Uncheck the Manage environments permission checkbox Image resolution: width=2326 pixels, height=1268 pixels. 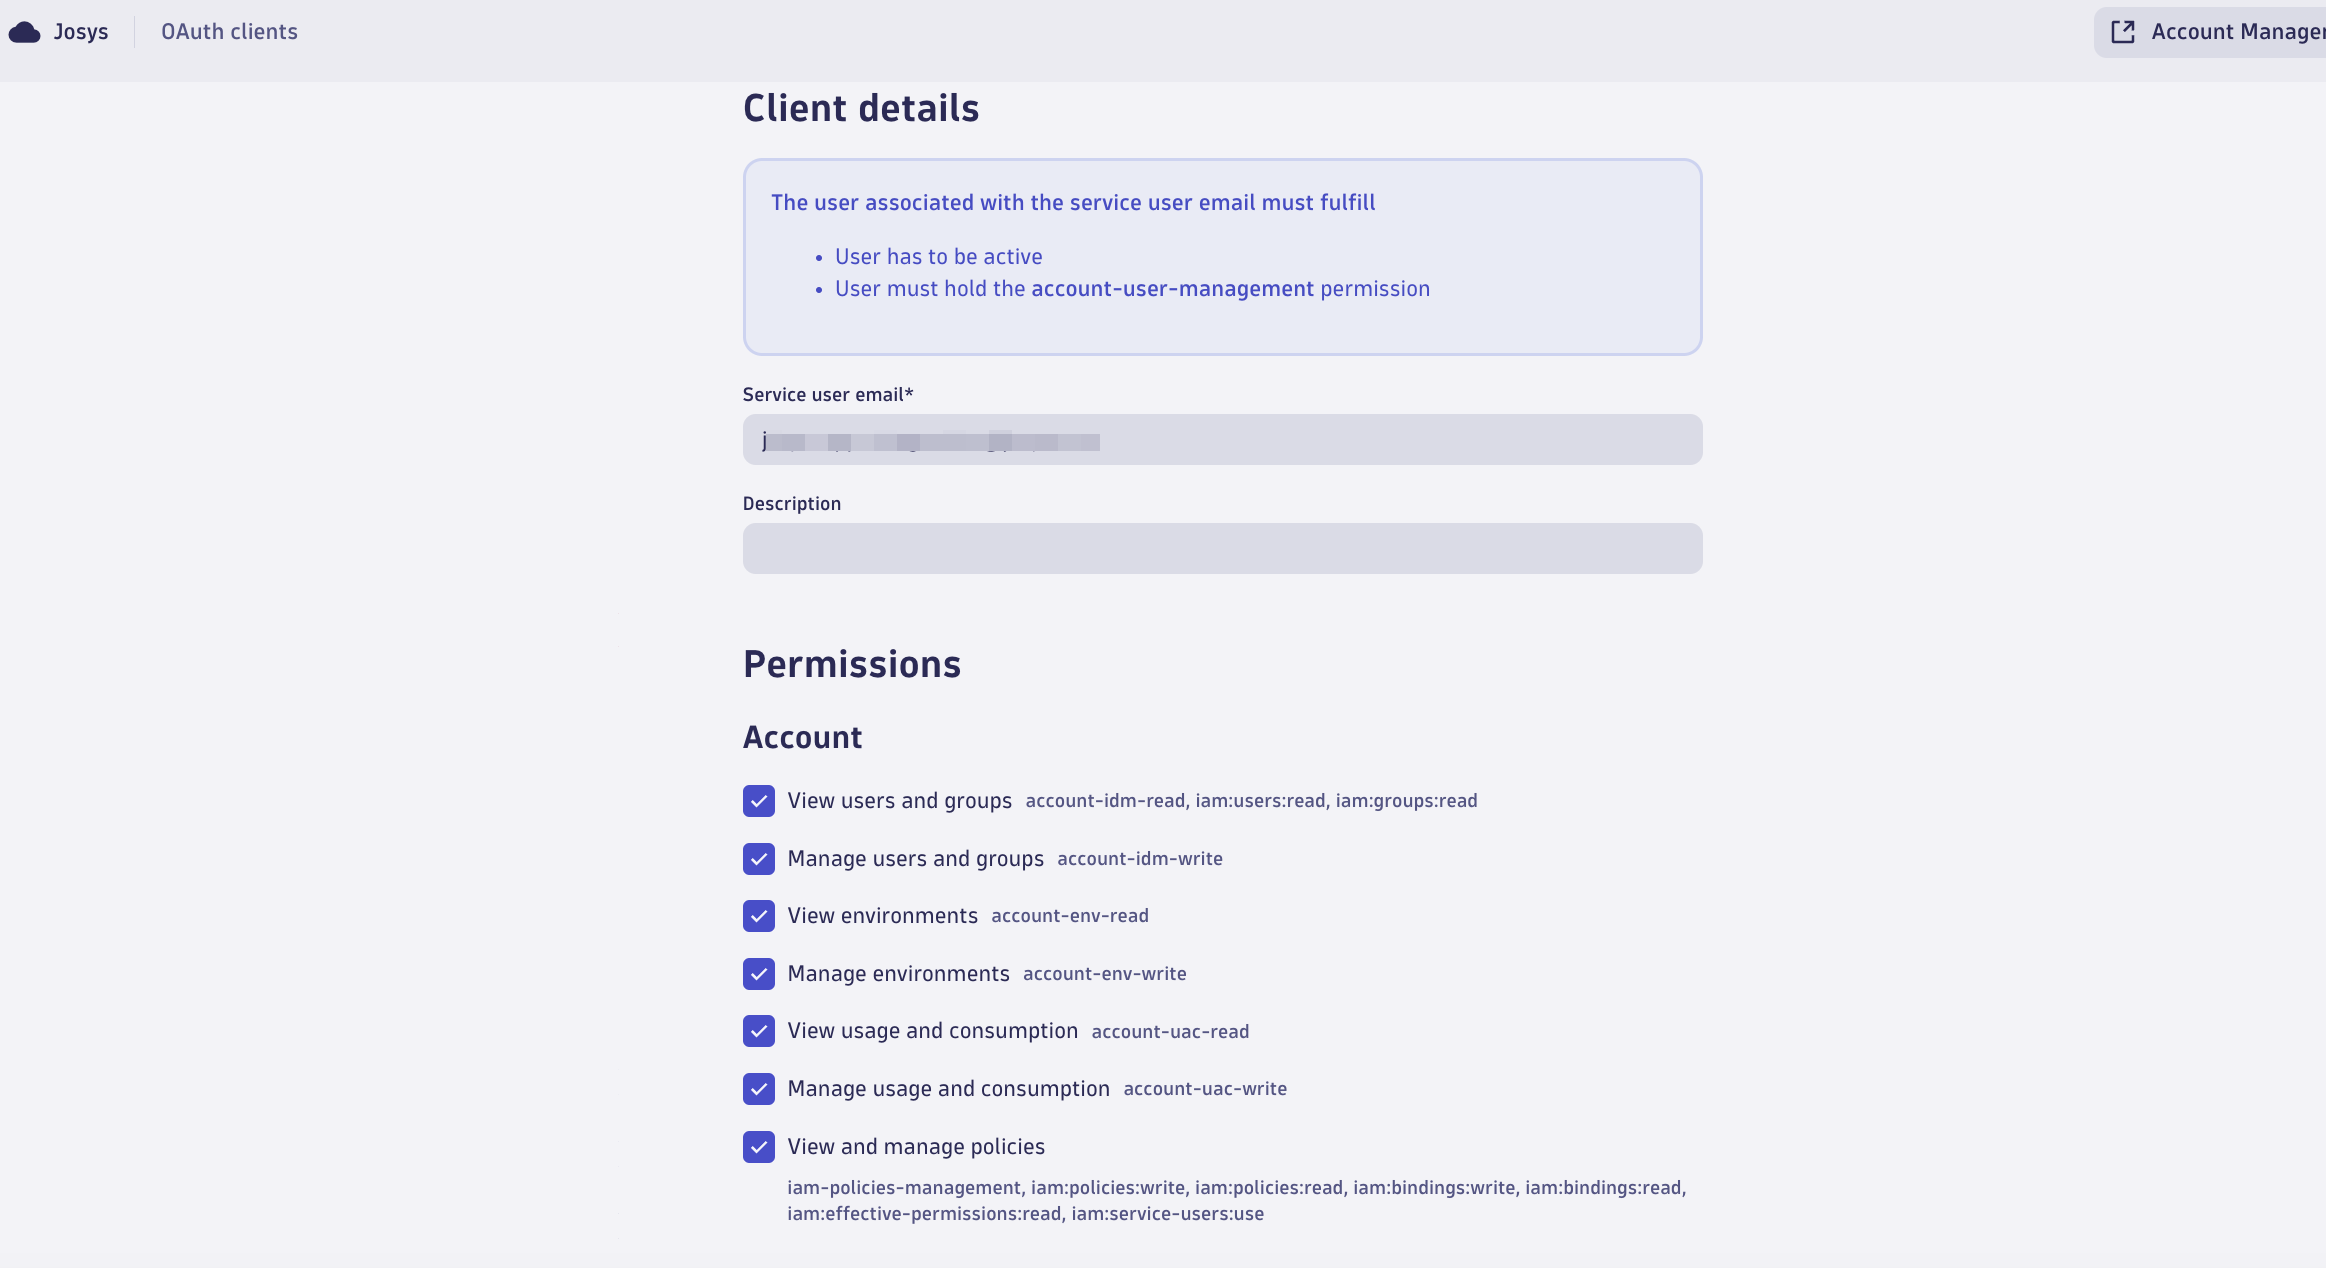(759, 974)
